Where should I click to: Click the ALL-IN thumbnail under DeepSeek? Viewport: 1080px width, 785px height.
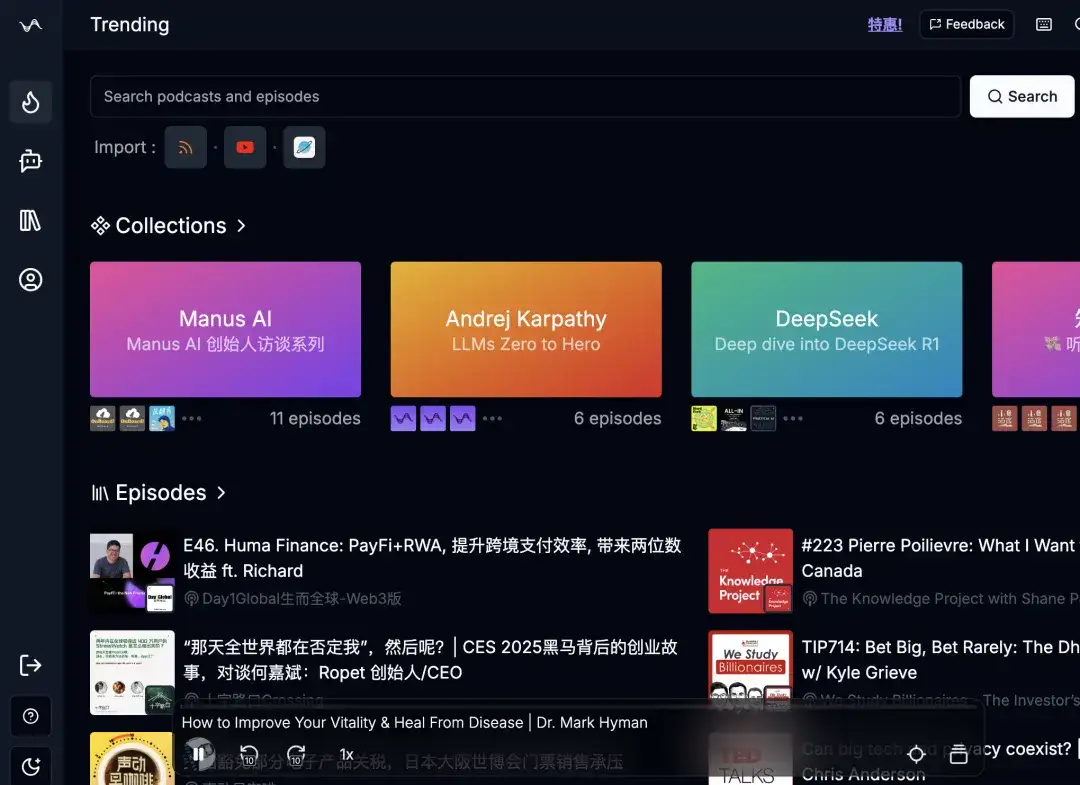(734, 419)
